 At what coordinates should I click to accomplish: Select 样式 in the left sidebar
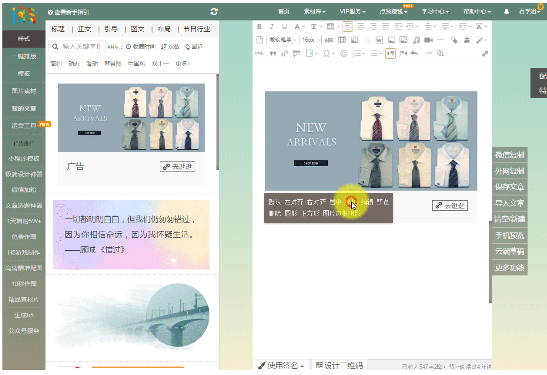coord(24,39)
